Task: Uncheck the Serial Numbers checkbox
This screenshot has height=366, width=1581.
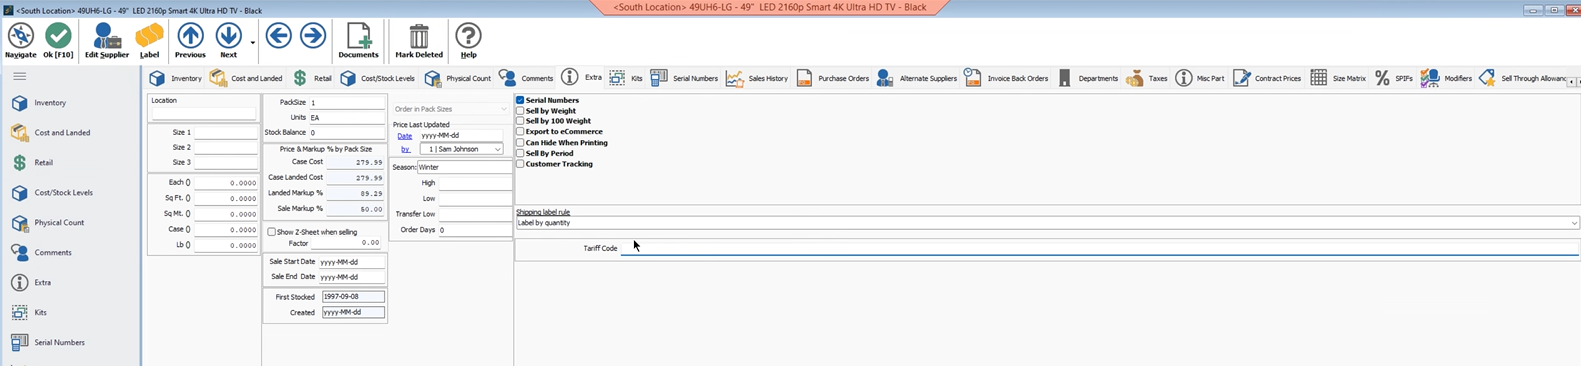Action: click(520, 100)
